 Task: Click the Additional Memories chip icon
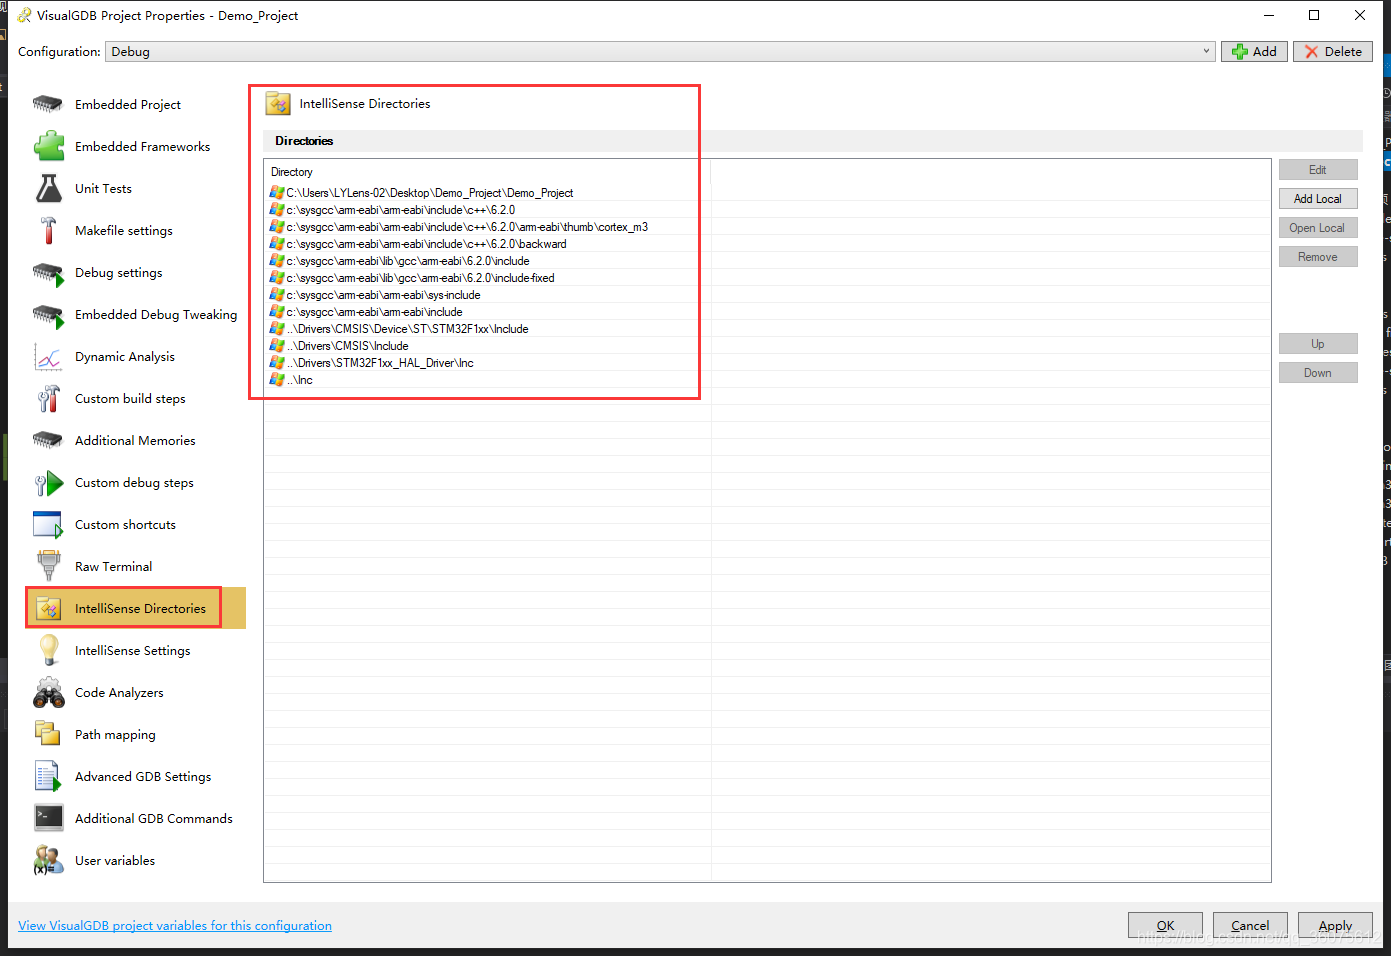coord(48,440)
